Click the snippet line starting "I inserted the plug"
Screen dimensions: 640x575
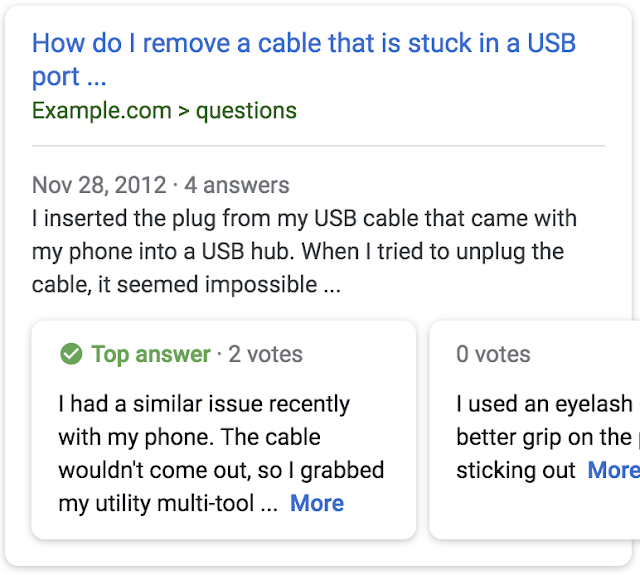(x=304, y=218)
